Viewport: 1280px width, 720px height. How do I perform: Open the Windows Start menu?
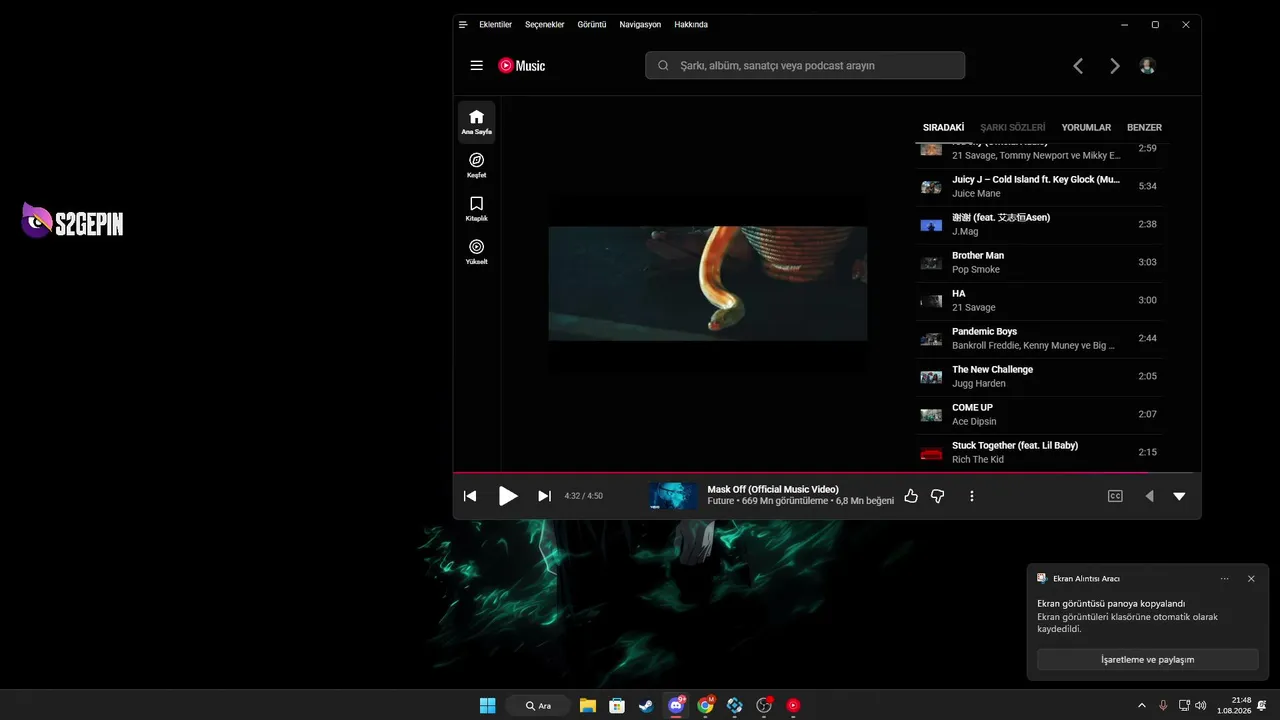click(x=487, y=705)
